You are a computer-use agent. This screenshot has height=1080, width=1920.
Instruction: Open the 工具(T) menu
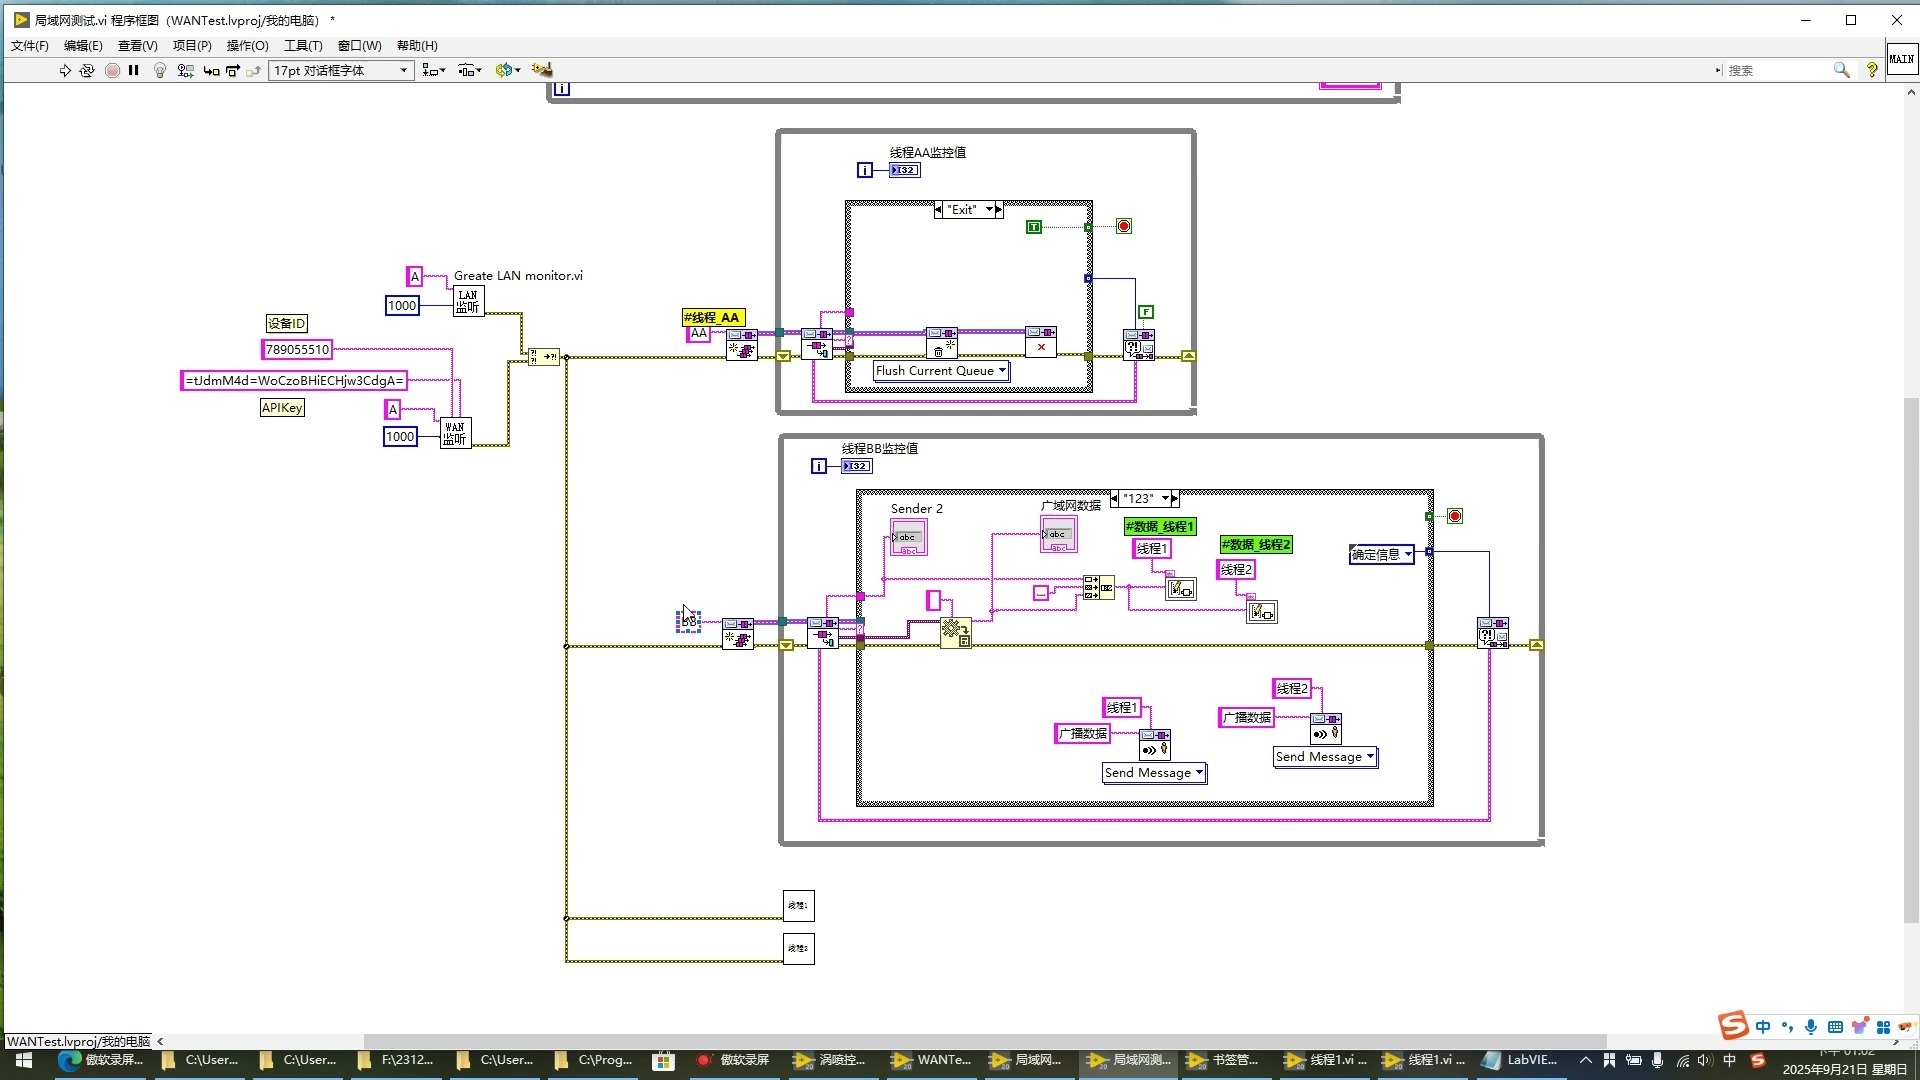302,45
